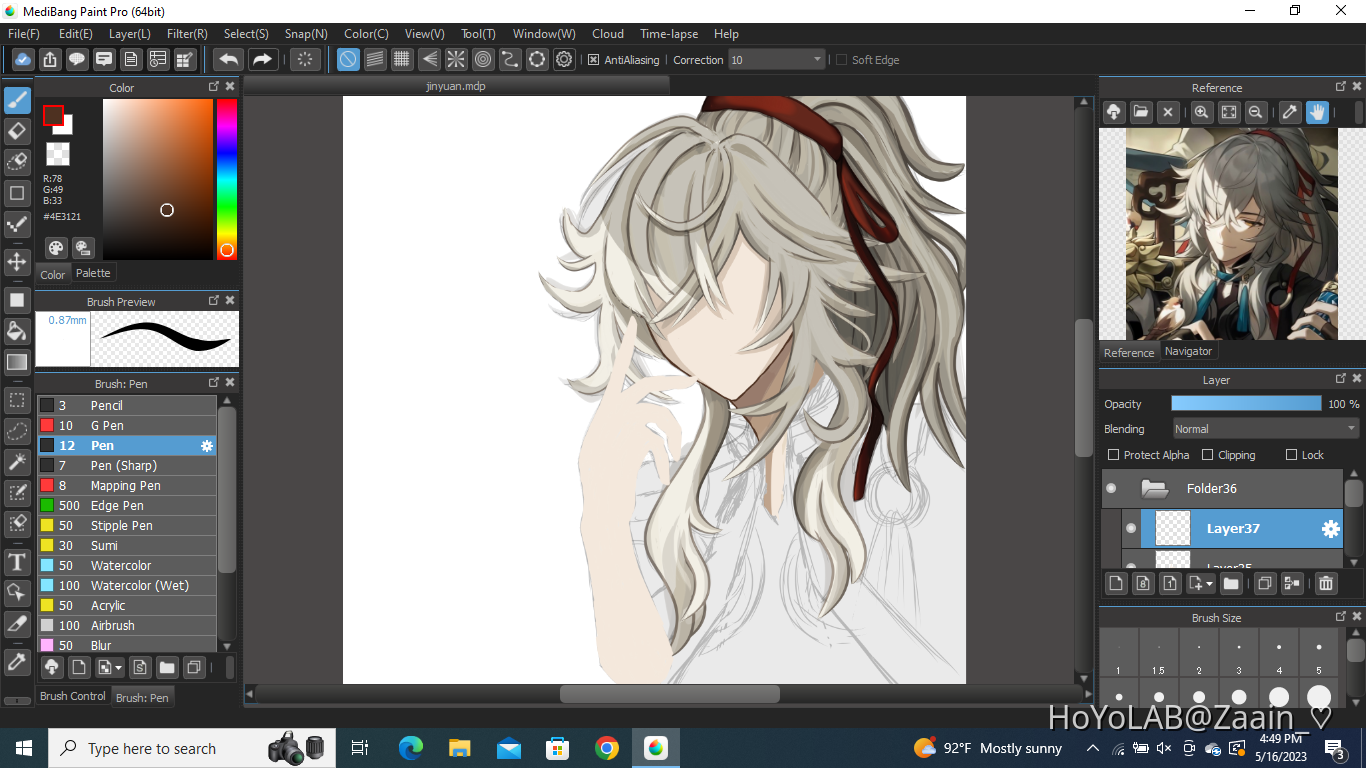Switch to the Navigator tab
The image size is (1366, 768).
tap(1188, 352)
